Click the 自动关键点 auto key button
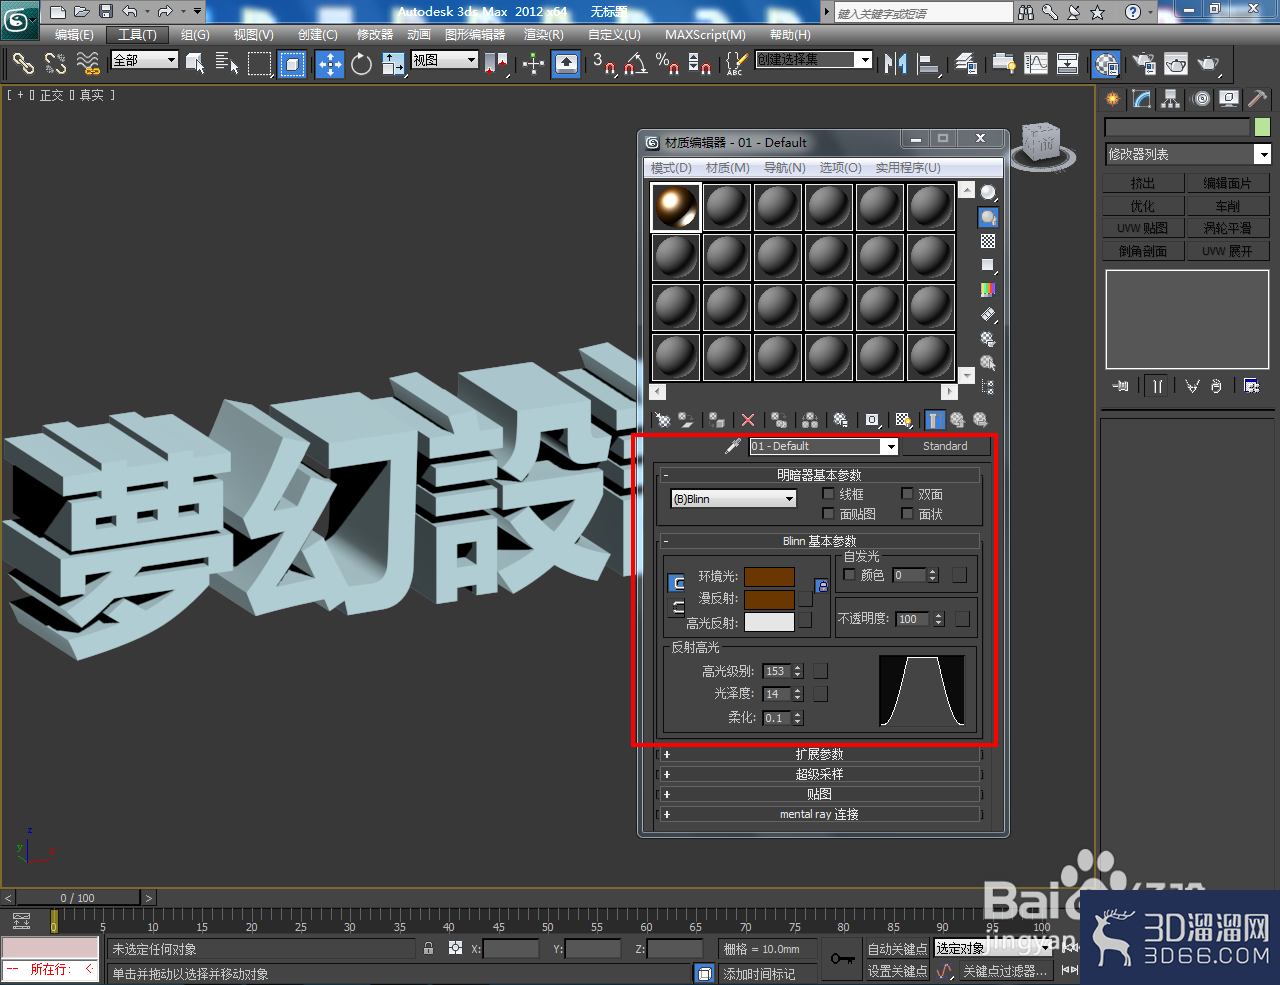Image resolution: width=1280 pixels, height=985 pixels. (x=897, y=949)
